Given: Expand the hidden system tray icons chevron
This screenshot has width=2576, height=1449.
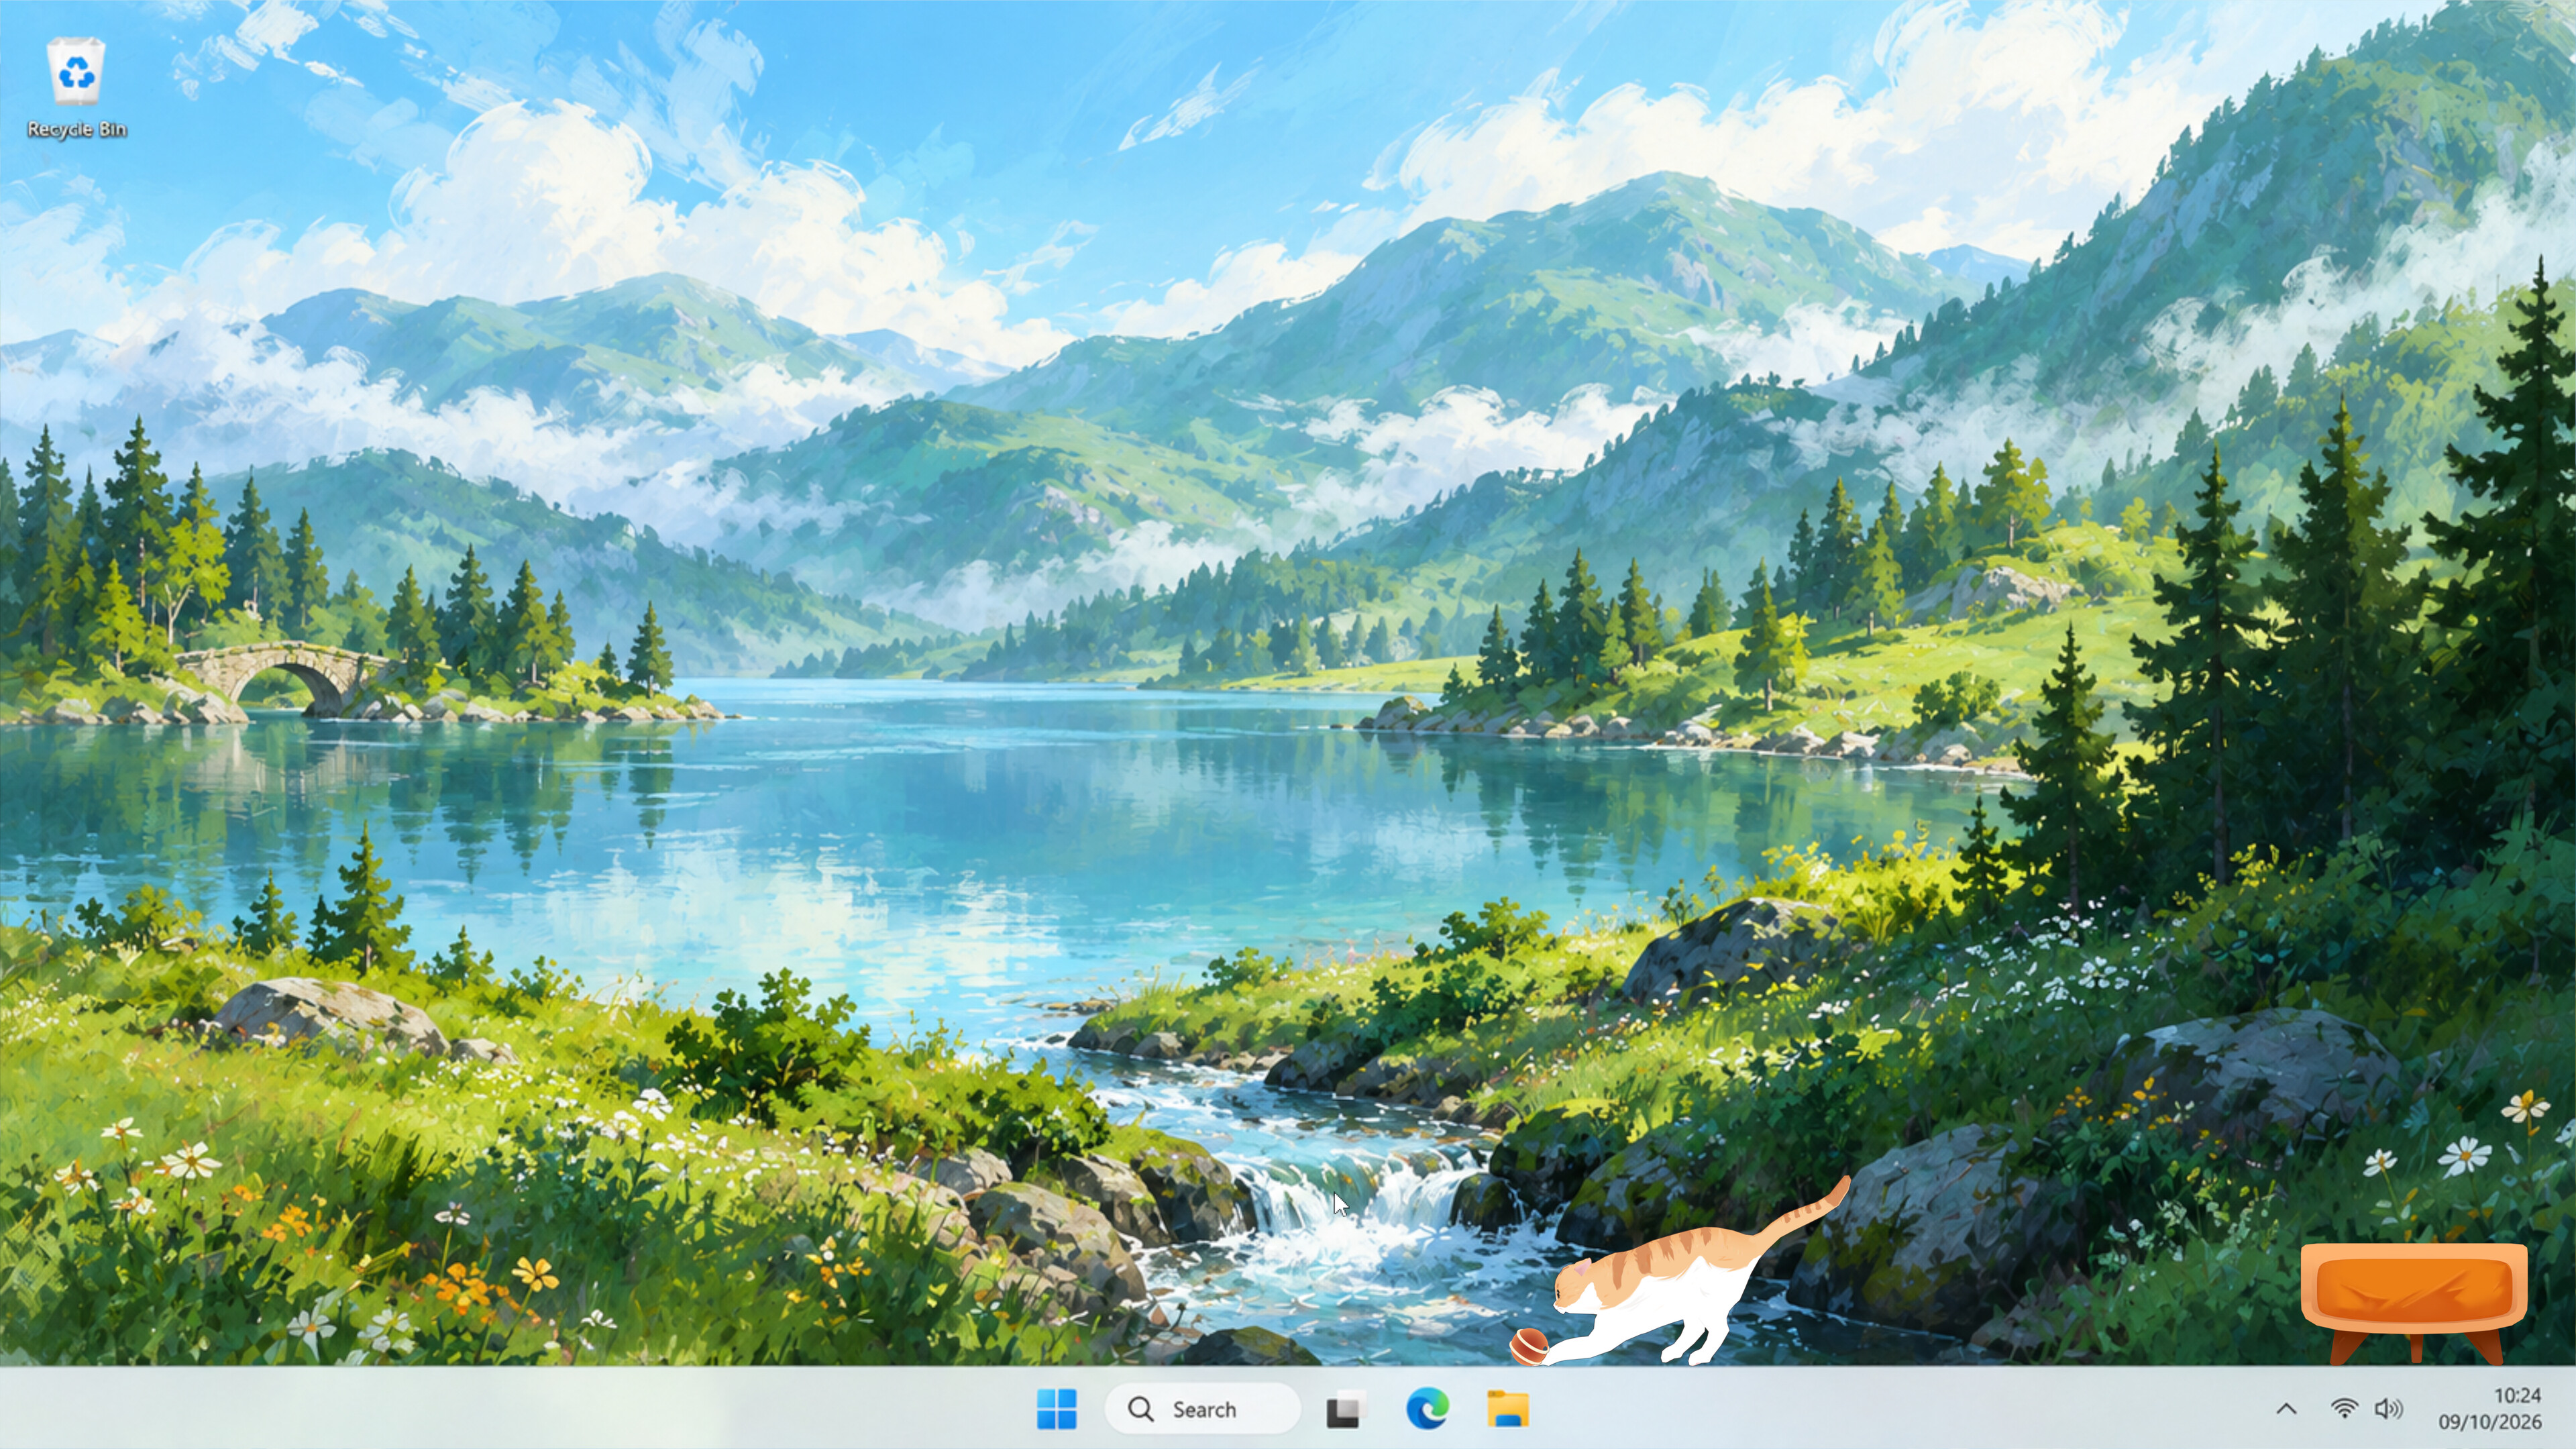Looking at the screenshot, I should pyautogui.click(x=2286, y=1409).
